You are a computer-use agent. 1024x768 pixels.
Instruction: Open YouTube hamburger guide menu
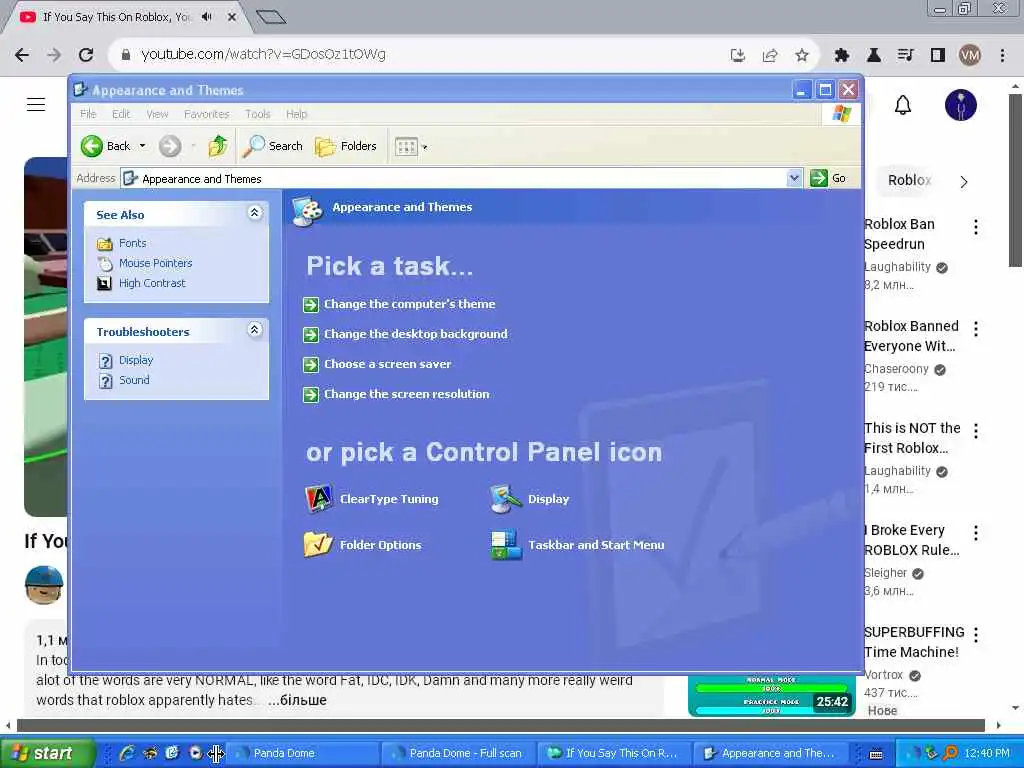pyautogui.click(x=36, y=104)
